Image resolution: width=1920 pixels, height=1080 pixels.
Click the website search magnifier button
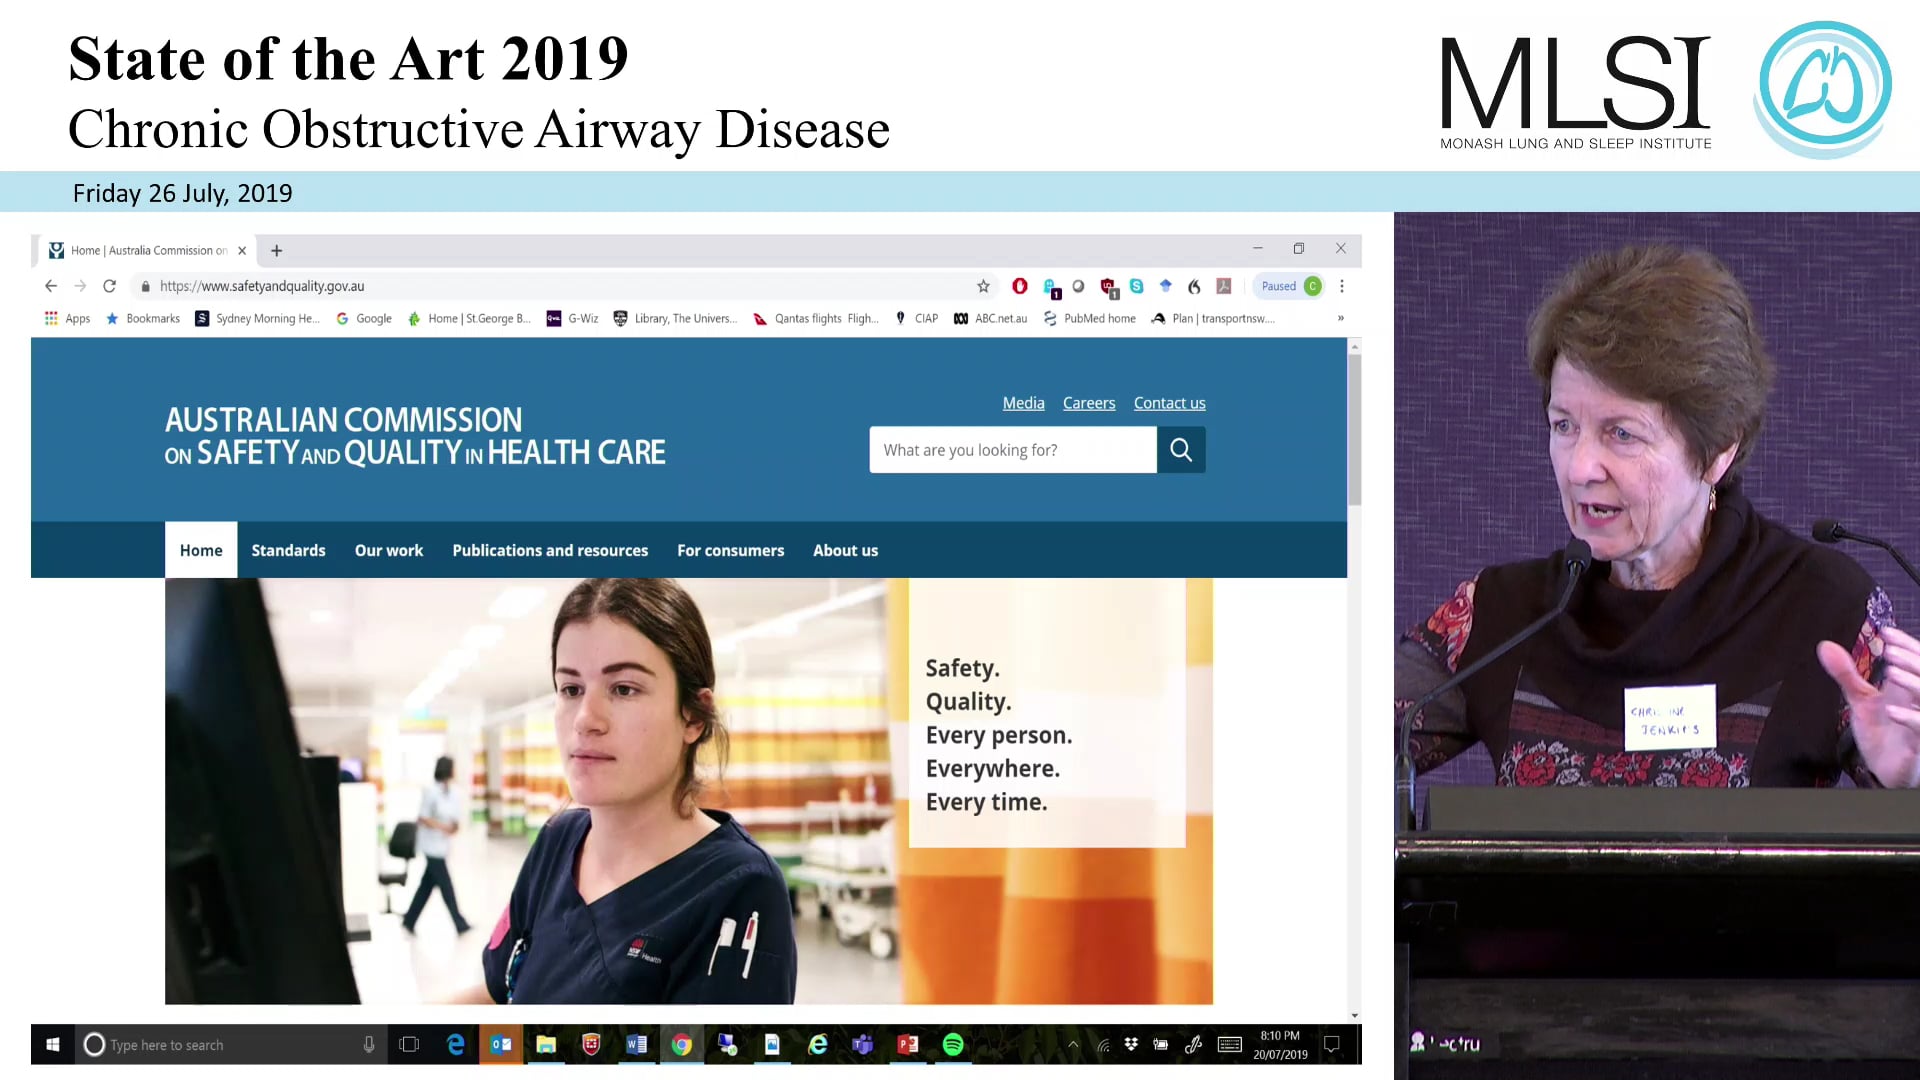[x=1181, y=450]
